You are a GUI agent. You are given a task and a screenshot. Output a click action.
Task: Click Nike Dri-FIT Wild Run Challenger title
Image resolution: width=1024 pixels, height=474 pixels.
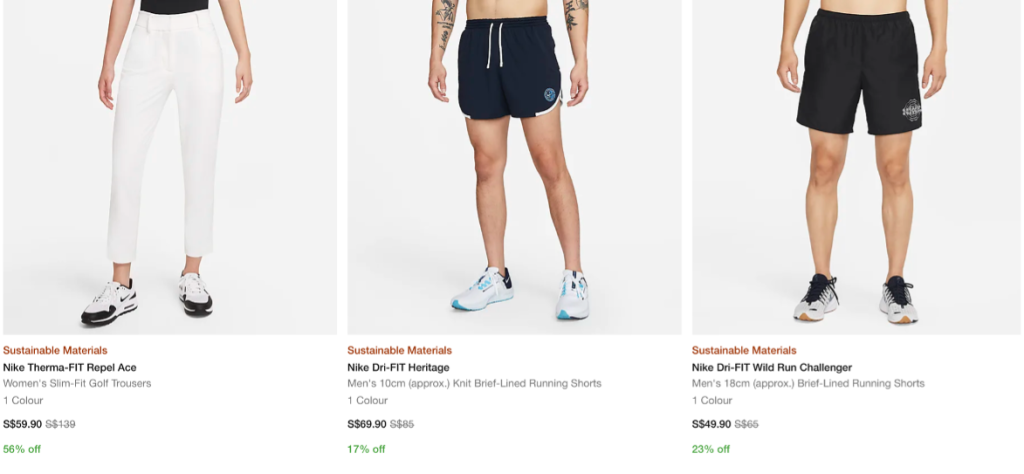772,368
